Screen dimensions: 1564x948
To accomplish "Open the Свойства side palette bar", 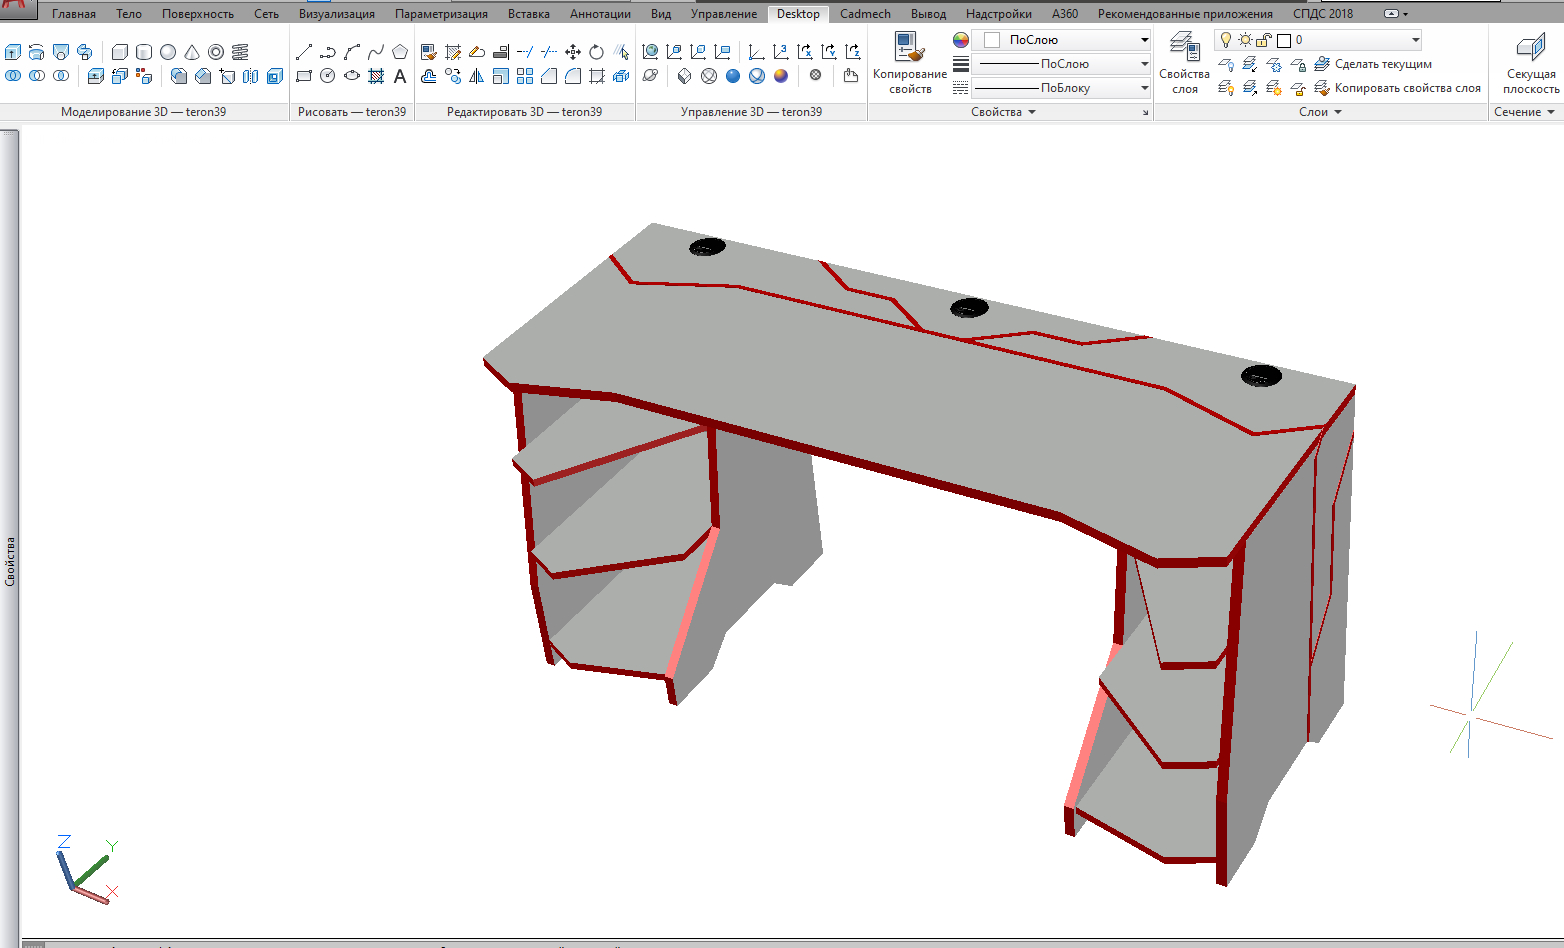I will click(10, 560).
